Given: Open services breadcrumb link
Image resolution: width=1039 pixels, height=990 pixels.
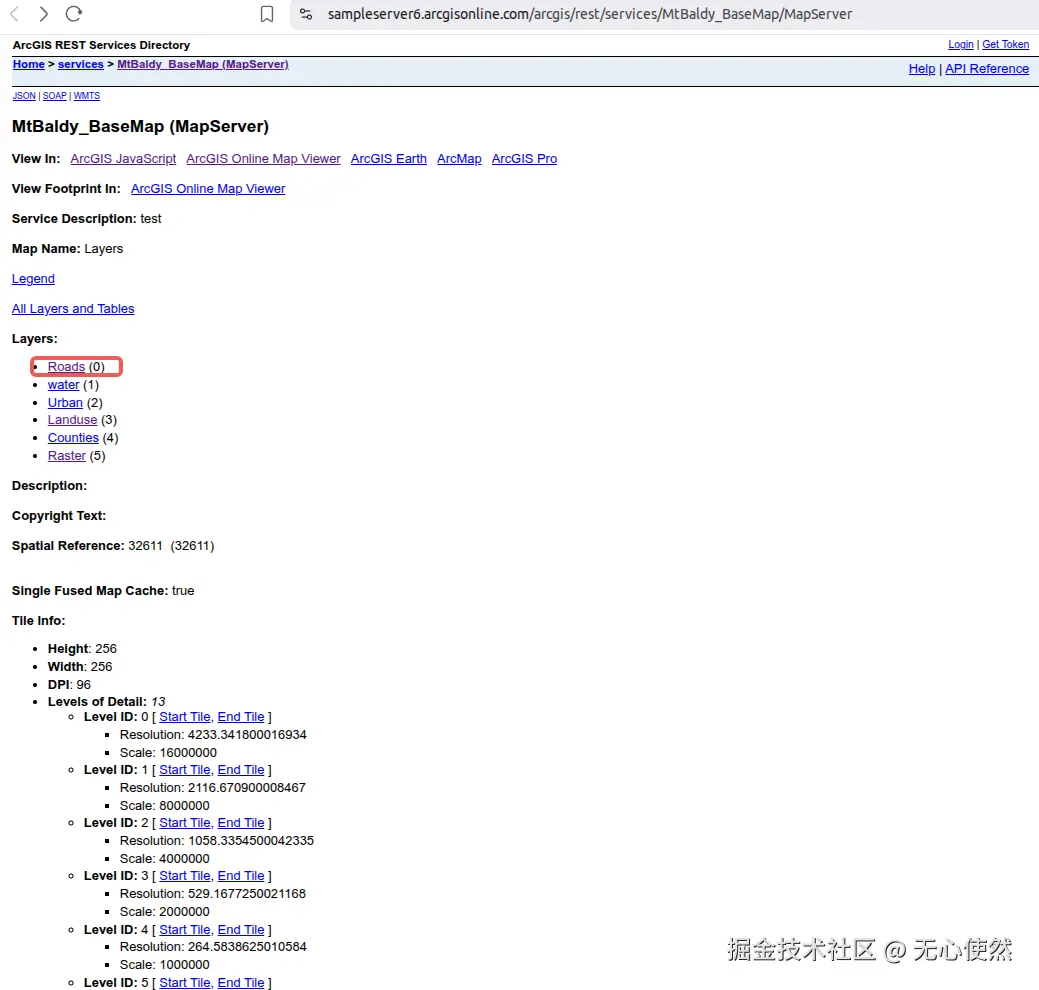Looking at the screenshot, I should (x=81, y=64).
